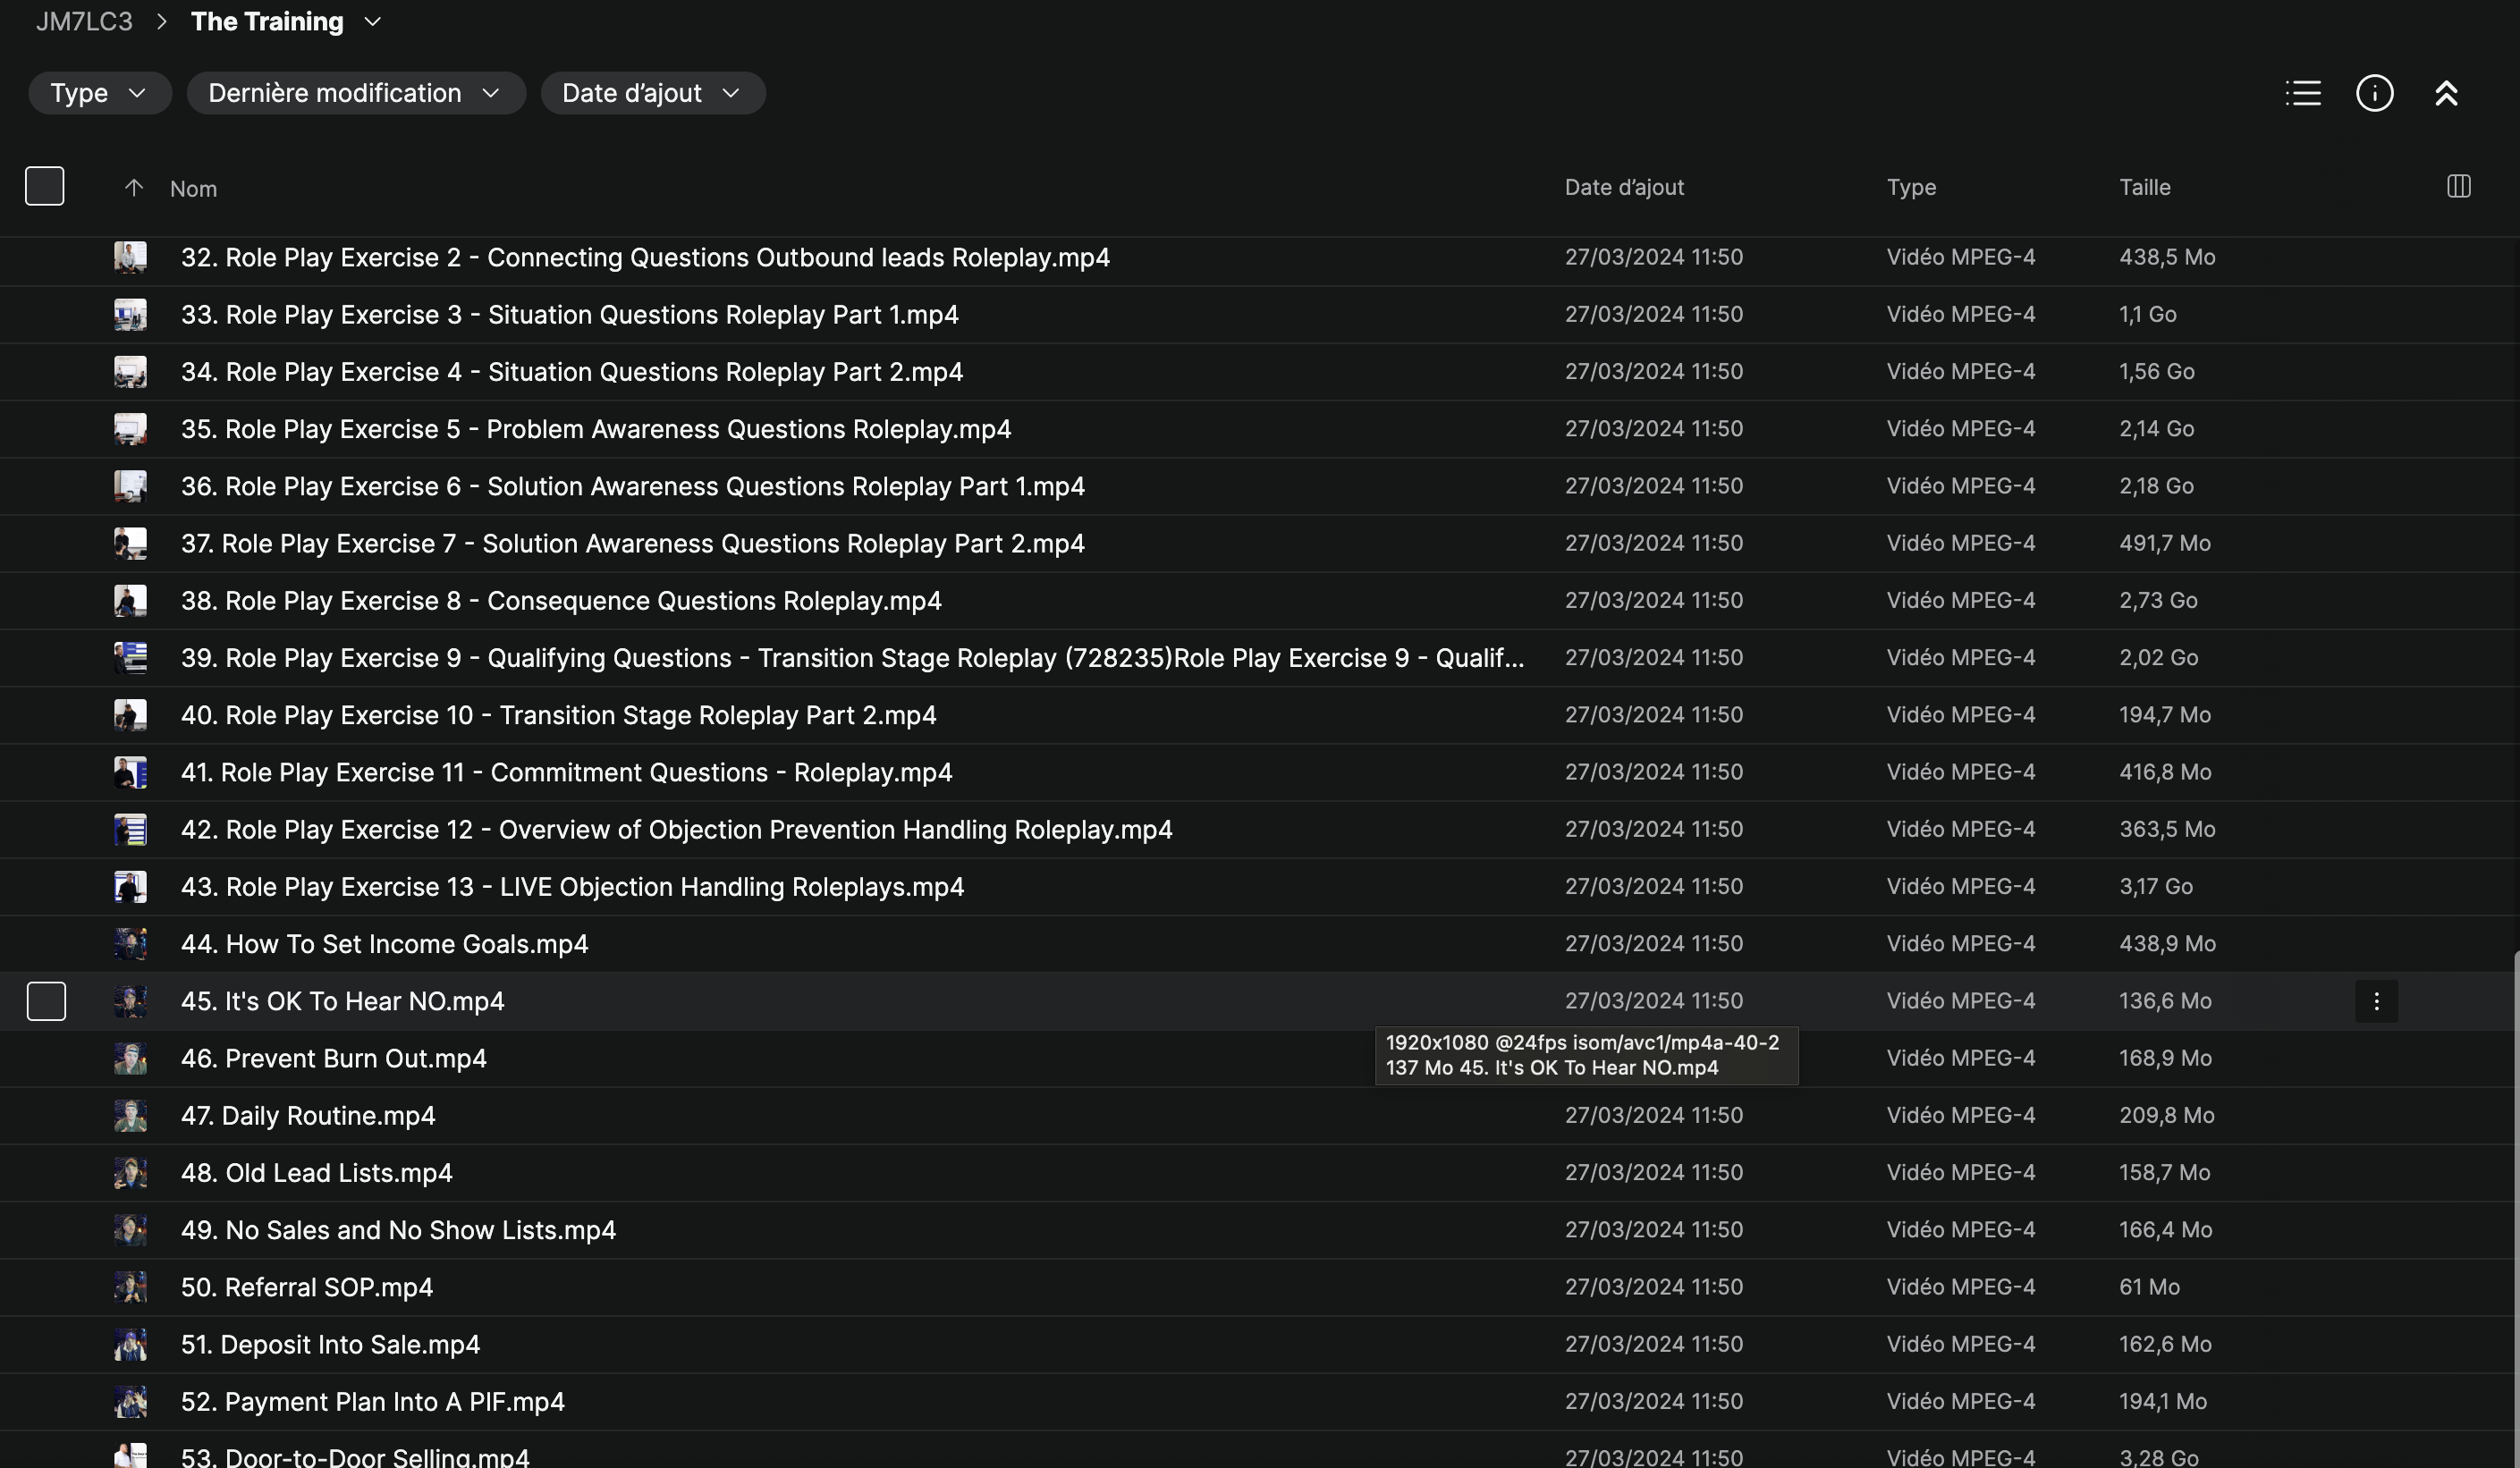The image size is (2520, 1468).
Task: Open 50. Referral SOP.mp4
Action: click(306, 1287)
